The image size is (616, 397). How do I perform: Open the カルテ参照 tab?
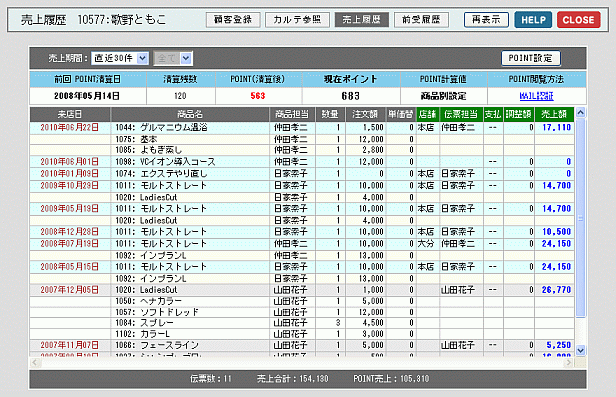297,20
